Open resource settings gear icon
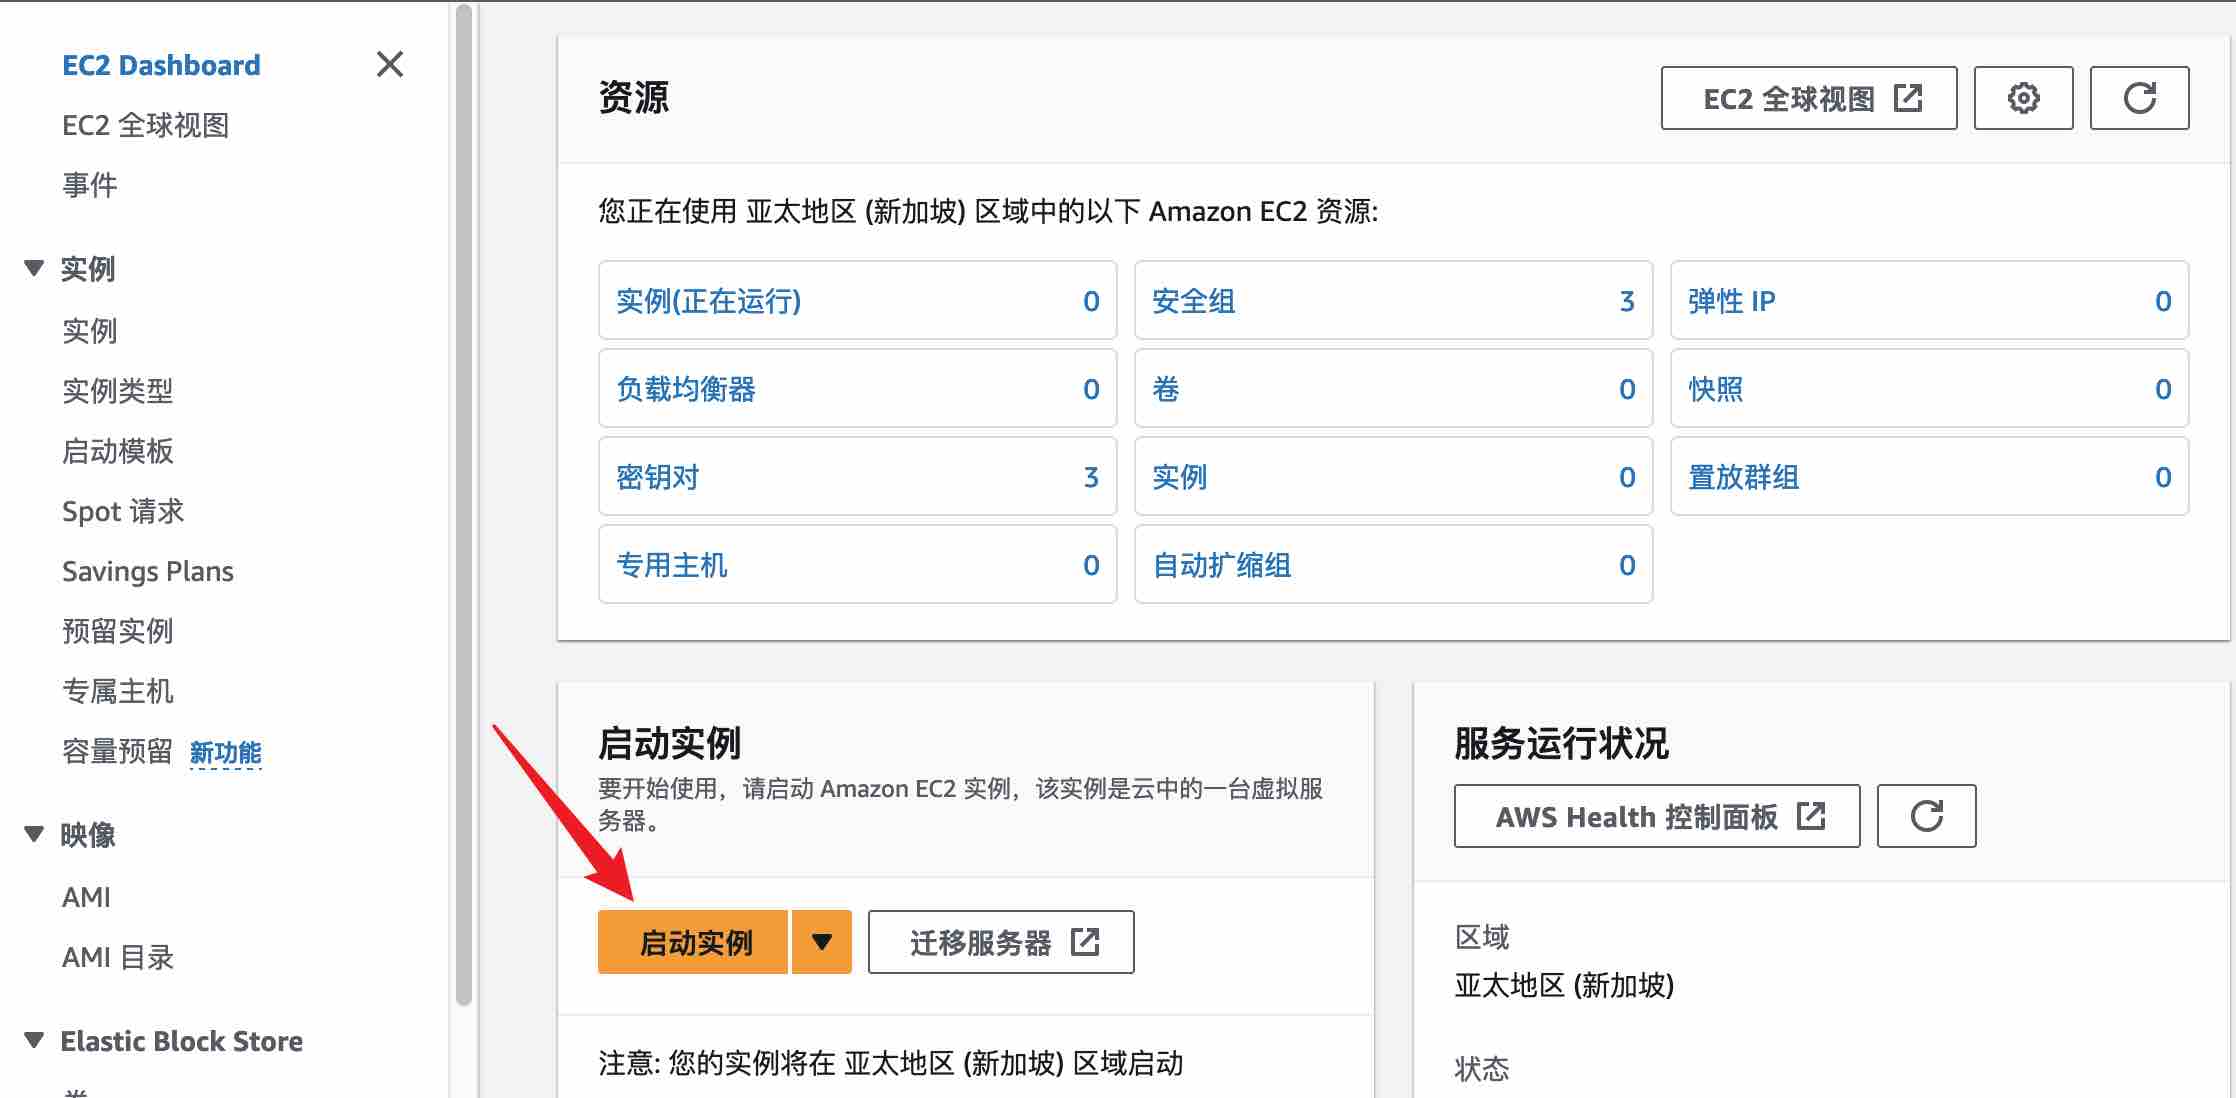Viewport: 2236px width, 1098px height. tap(2023, 98)
